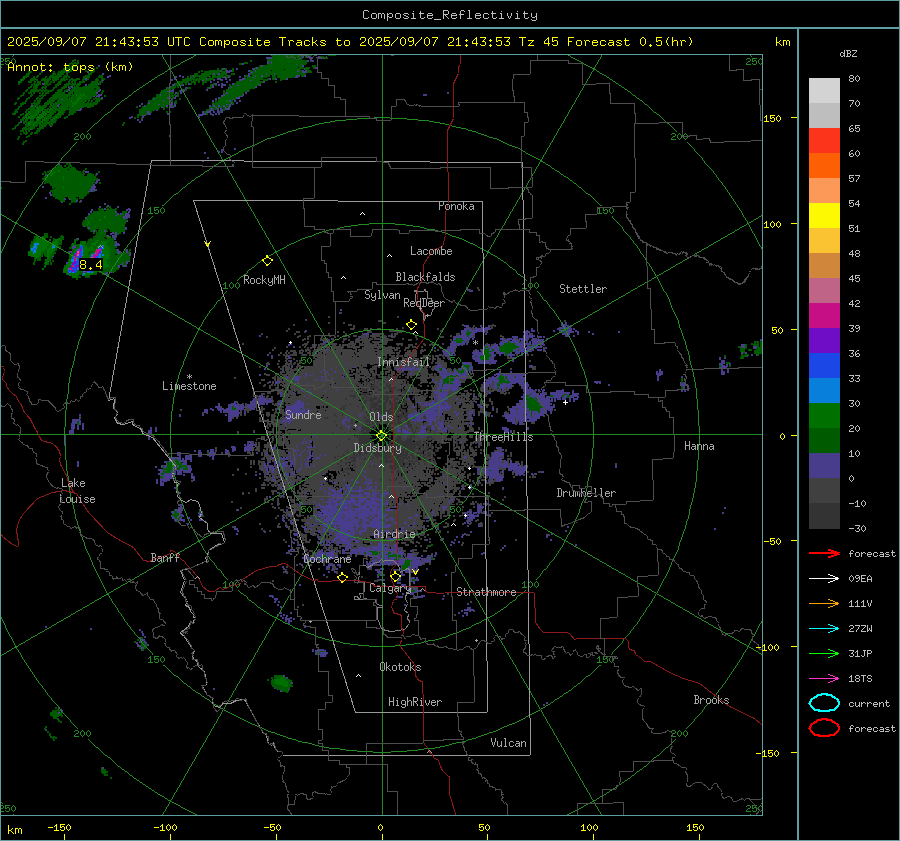Click the radar center diamond near Didsbury
The image size is (900, 841).
382,436
